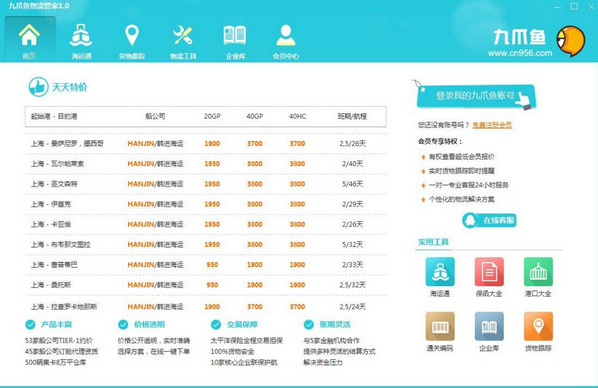Screen dimensions: 598x388
Task: Open the 企业库 book icon in top navigation
Action: pyautogui.click(x=235, y=35)
